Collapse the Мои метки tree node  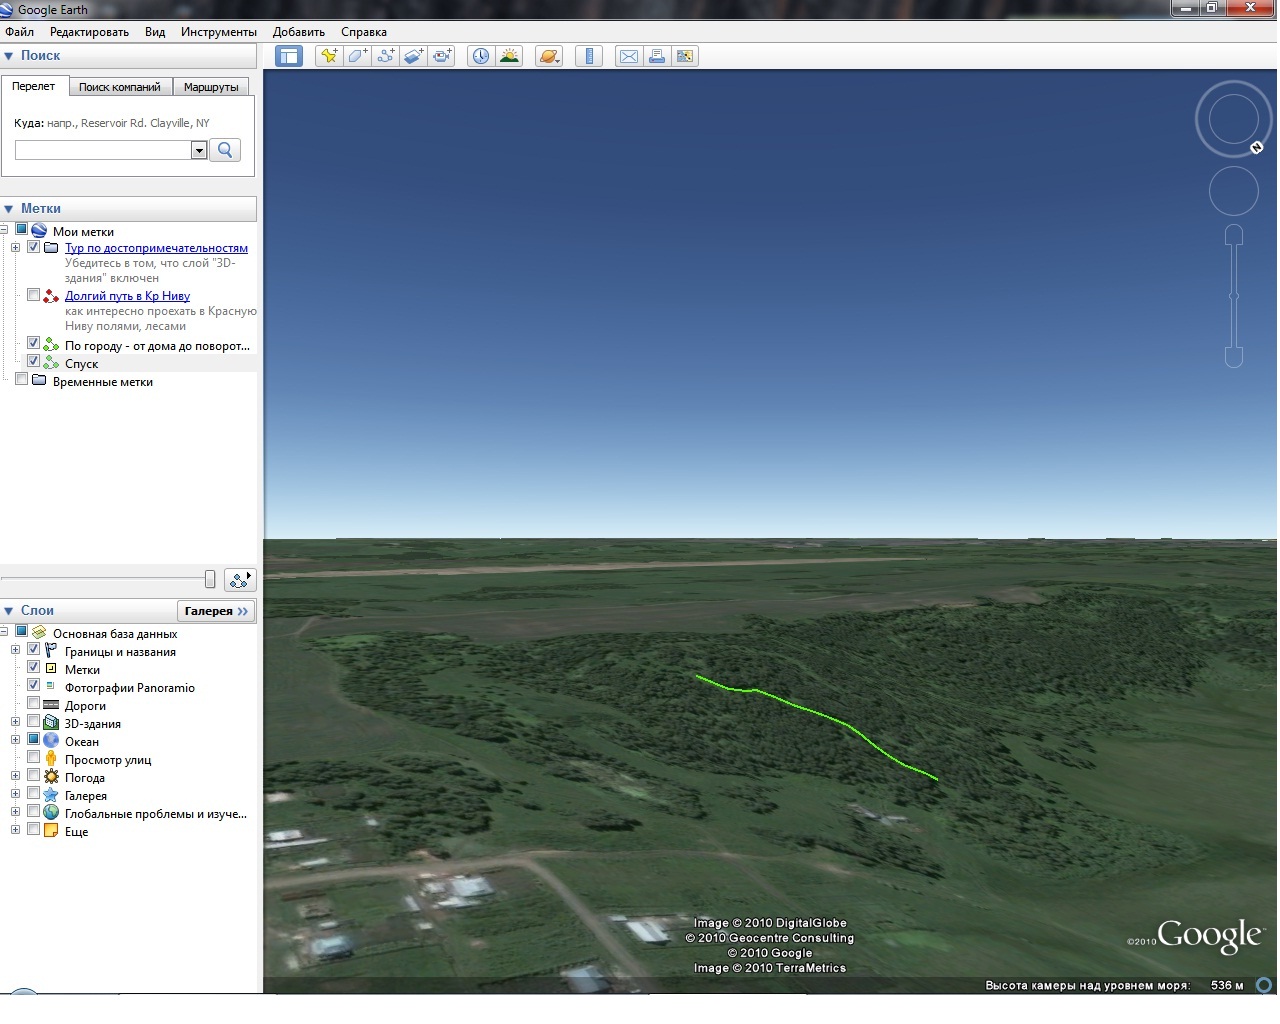[x=3, y=230]
